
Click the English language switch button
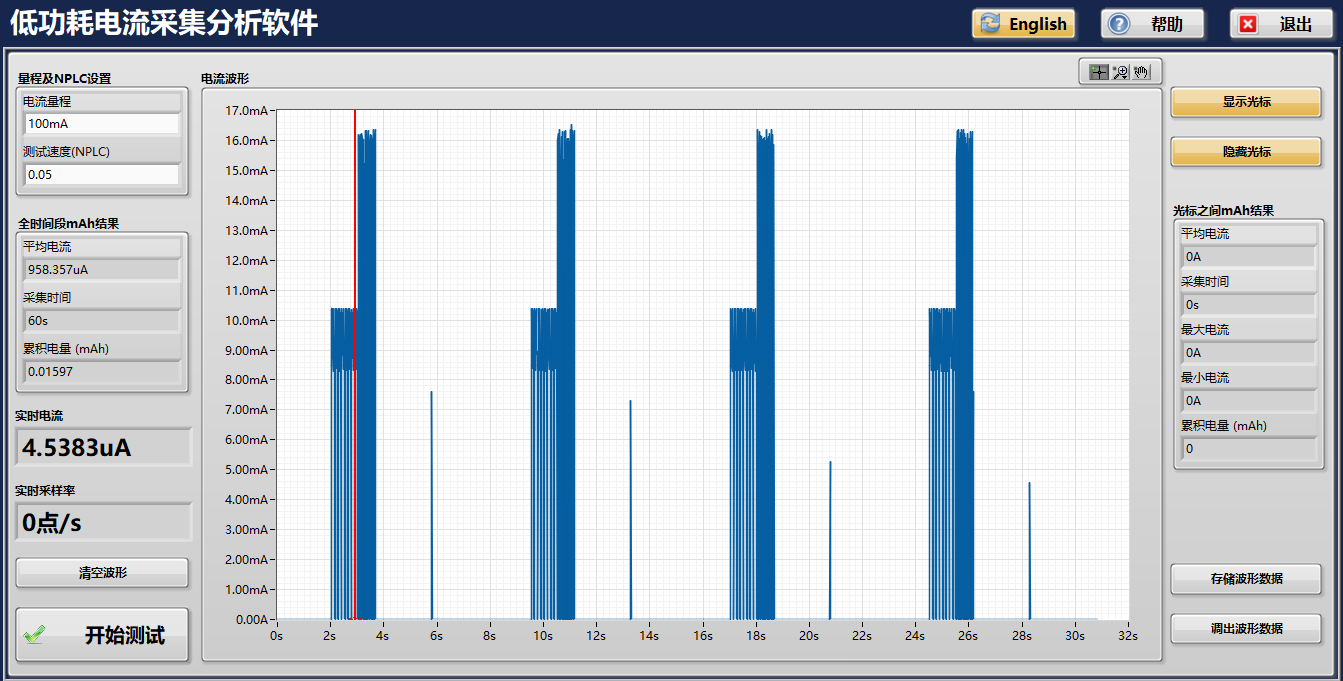1023,24
